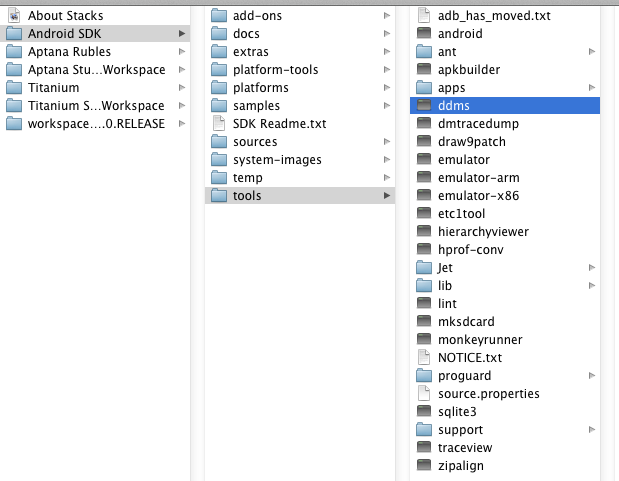Expand the lib folder arrow
The width and height of the screenshot is (619, 481).
[592, 286]
